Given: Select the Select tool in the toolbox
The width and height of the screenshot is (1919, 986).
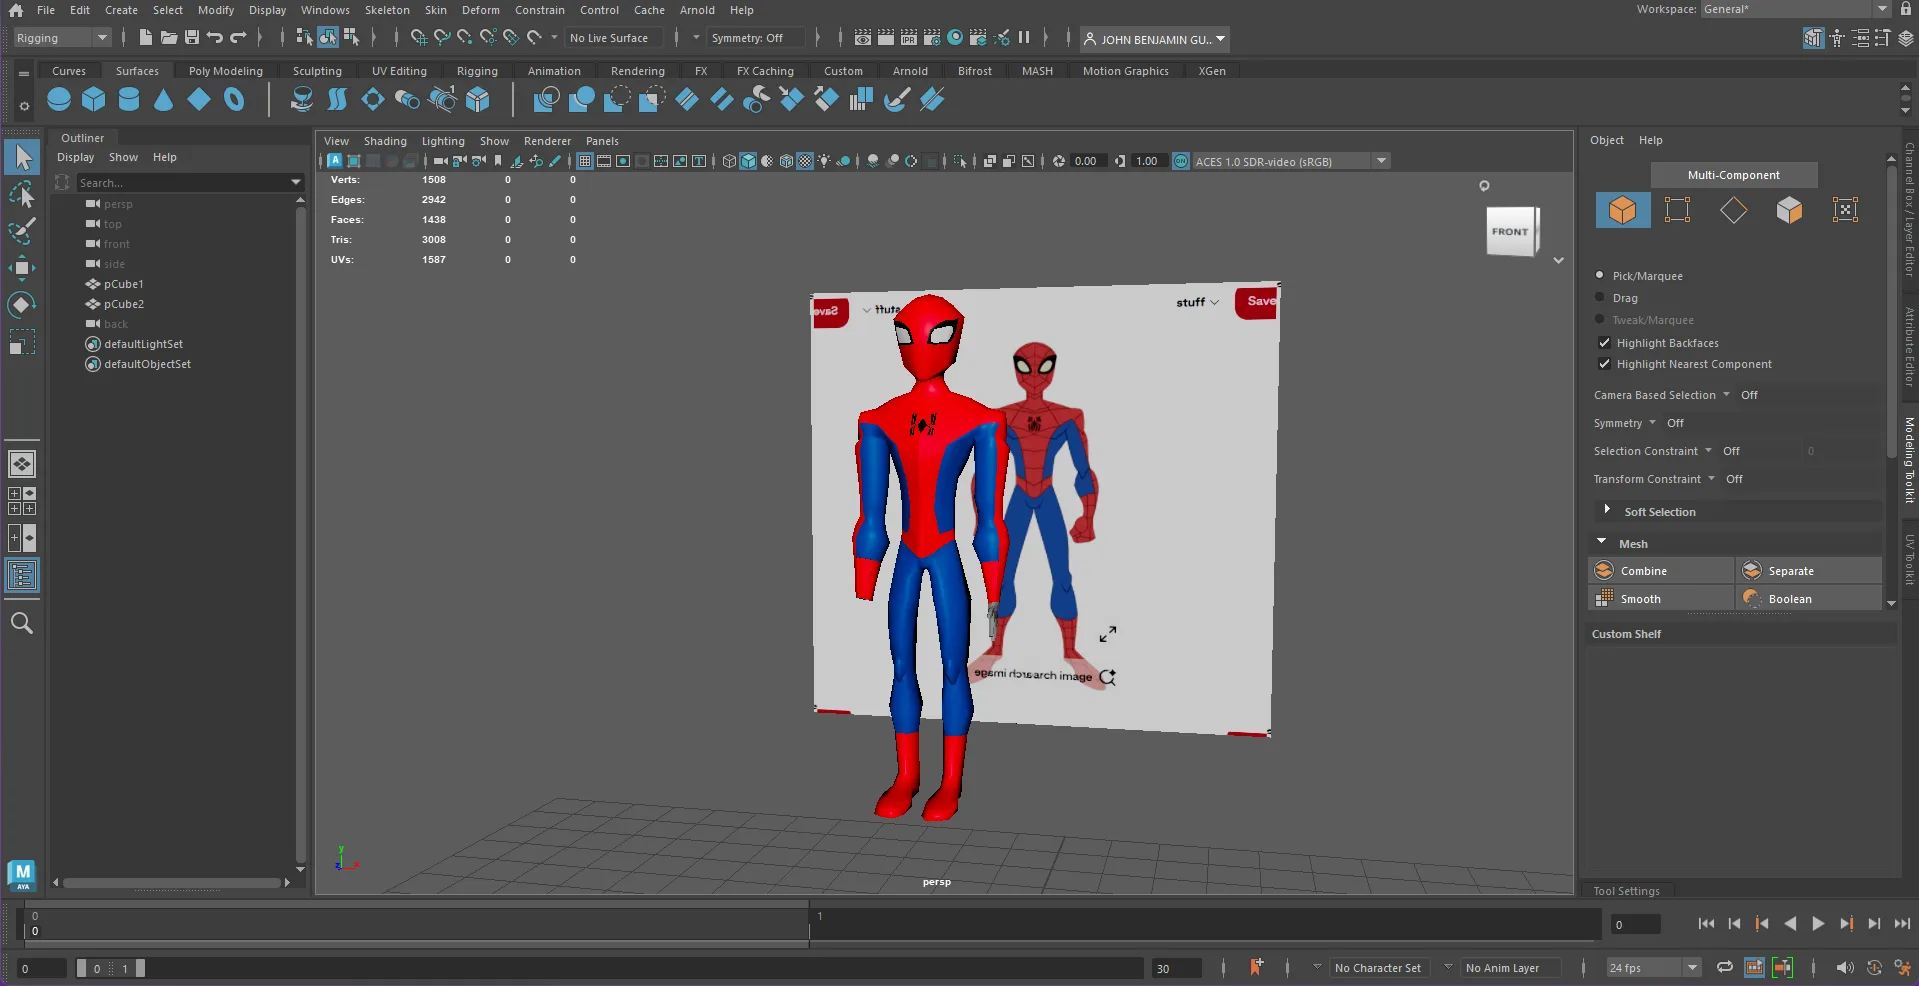Looking at the screenshot, I should (22, 157).
